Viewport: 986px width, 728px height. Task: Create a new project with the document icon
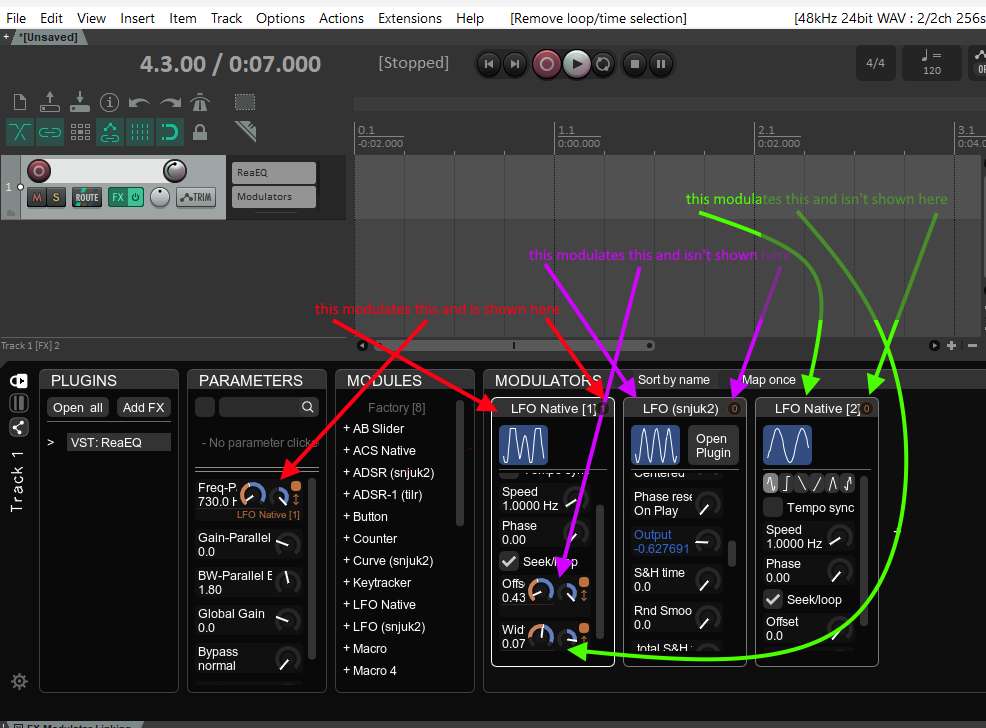pos(19,102)
